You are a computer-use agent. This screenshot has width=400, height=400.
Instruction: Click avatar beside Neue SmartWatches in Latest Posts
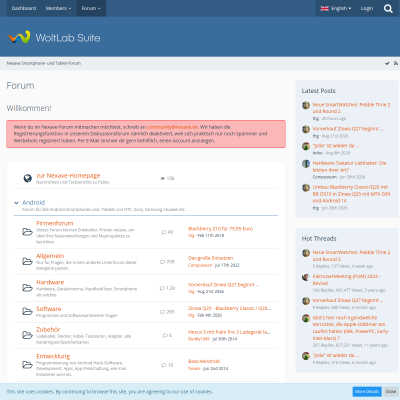[x=306, y=105]
